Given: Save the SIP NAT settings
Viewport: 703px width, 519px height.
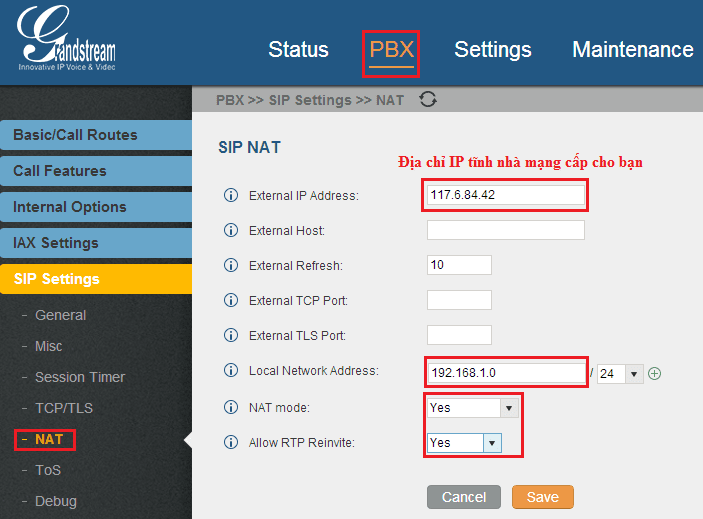Looking at the screenshot, I should 542,497.
